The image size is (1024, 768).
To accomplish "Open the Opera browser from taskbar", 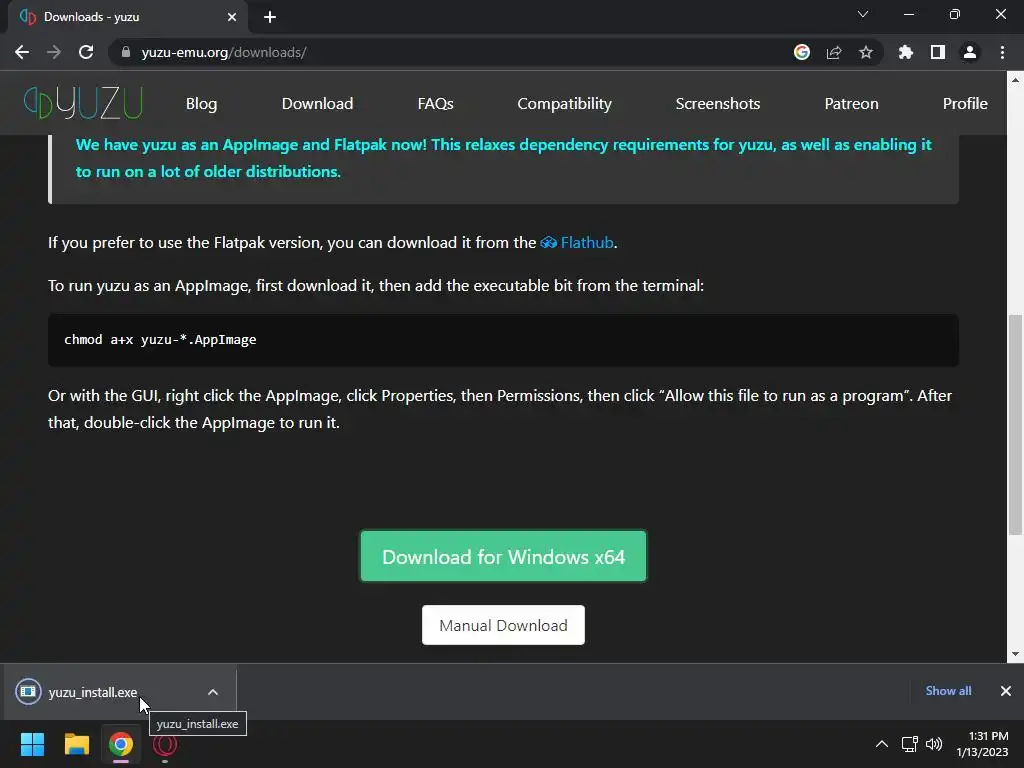I will pos(165,744).
